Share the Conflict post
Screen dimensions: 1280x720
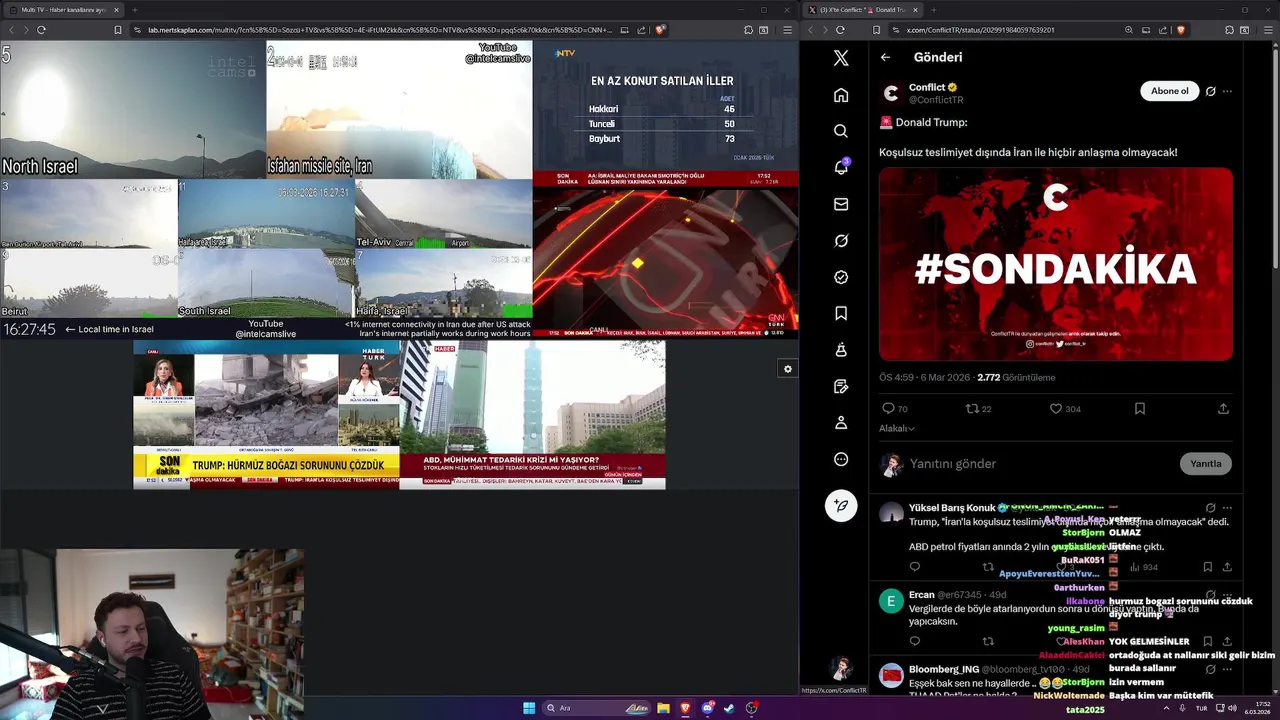pos(1223,409)
